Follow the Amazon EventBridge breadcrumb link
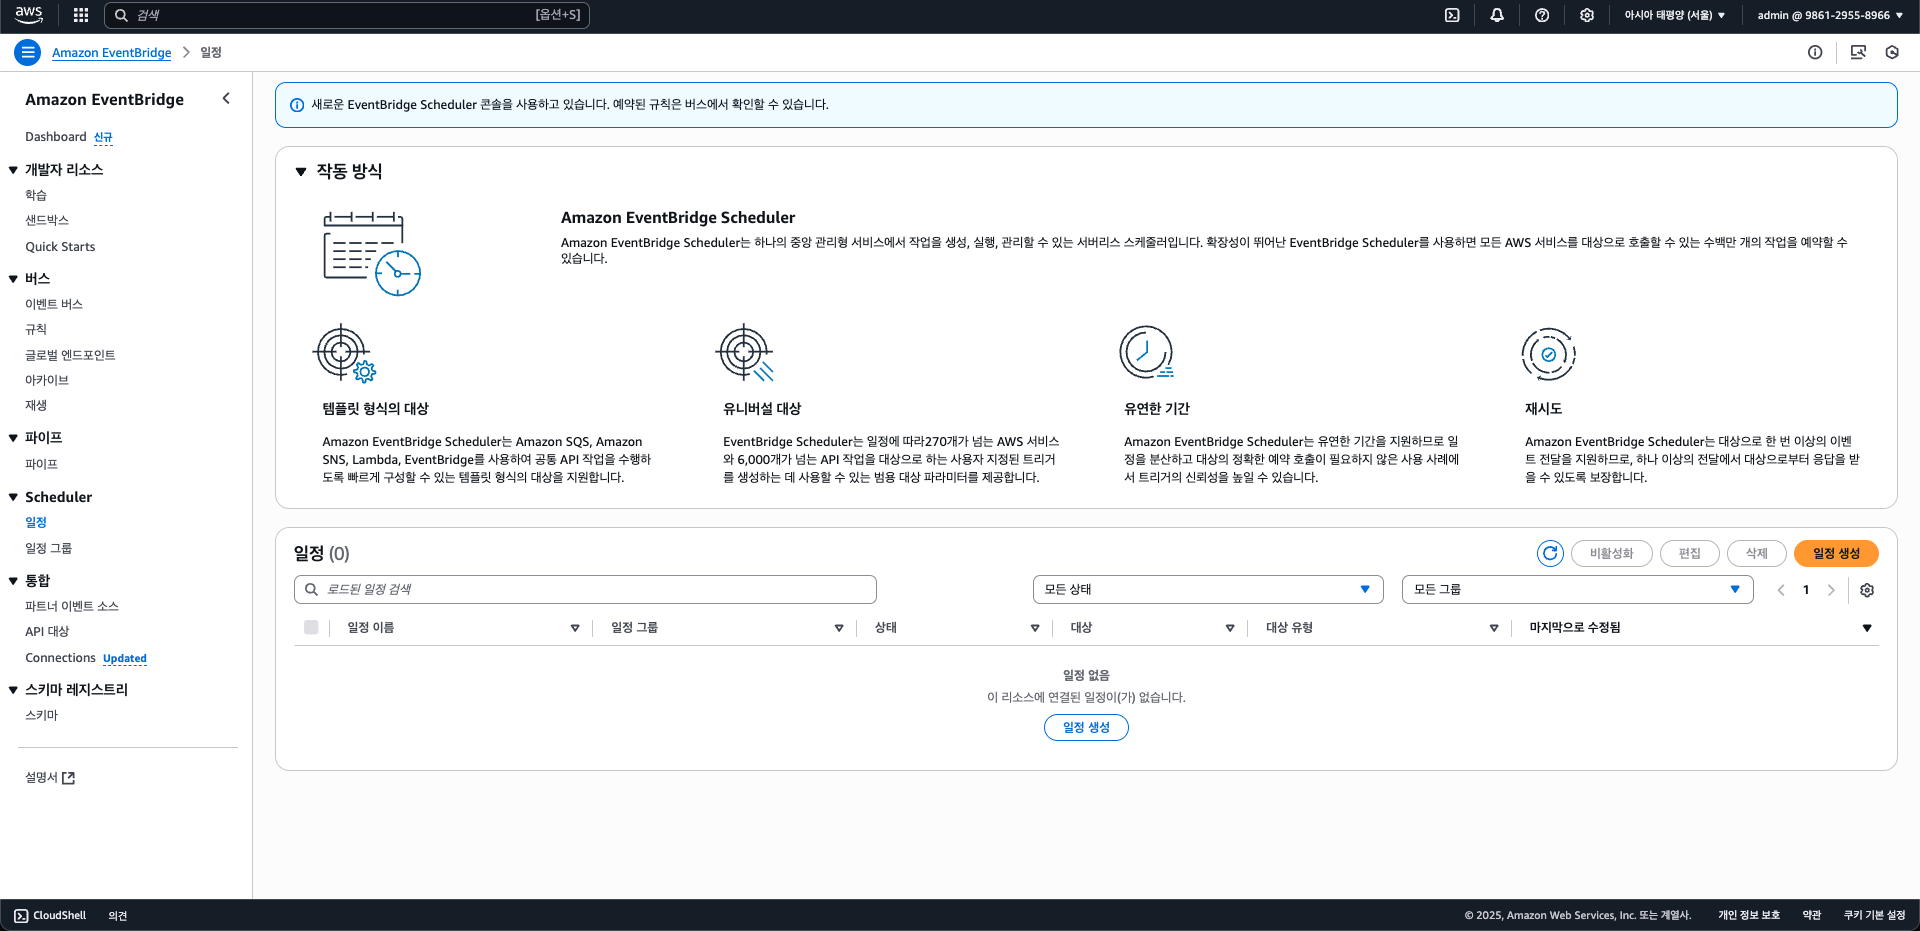 [x=112, y=52]
